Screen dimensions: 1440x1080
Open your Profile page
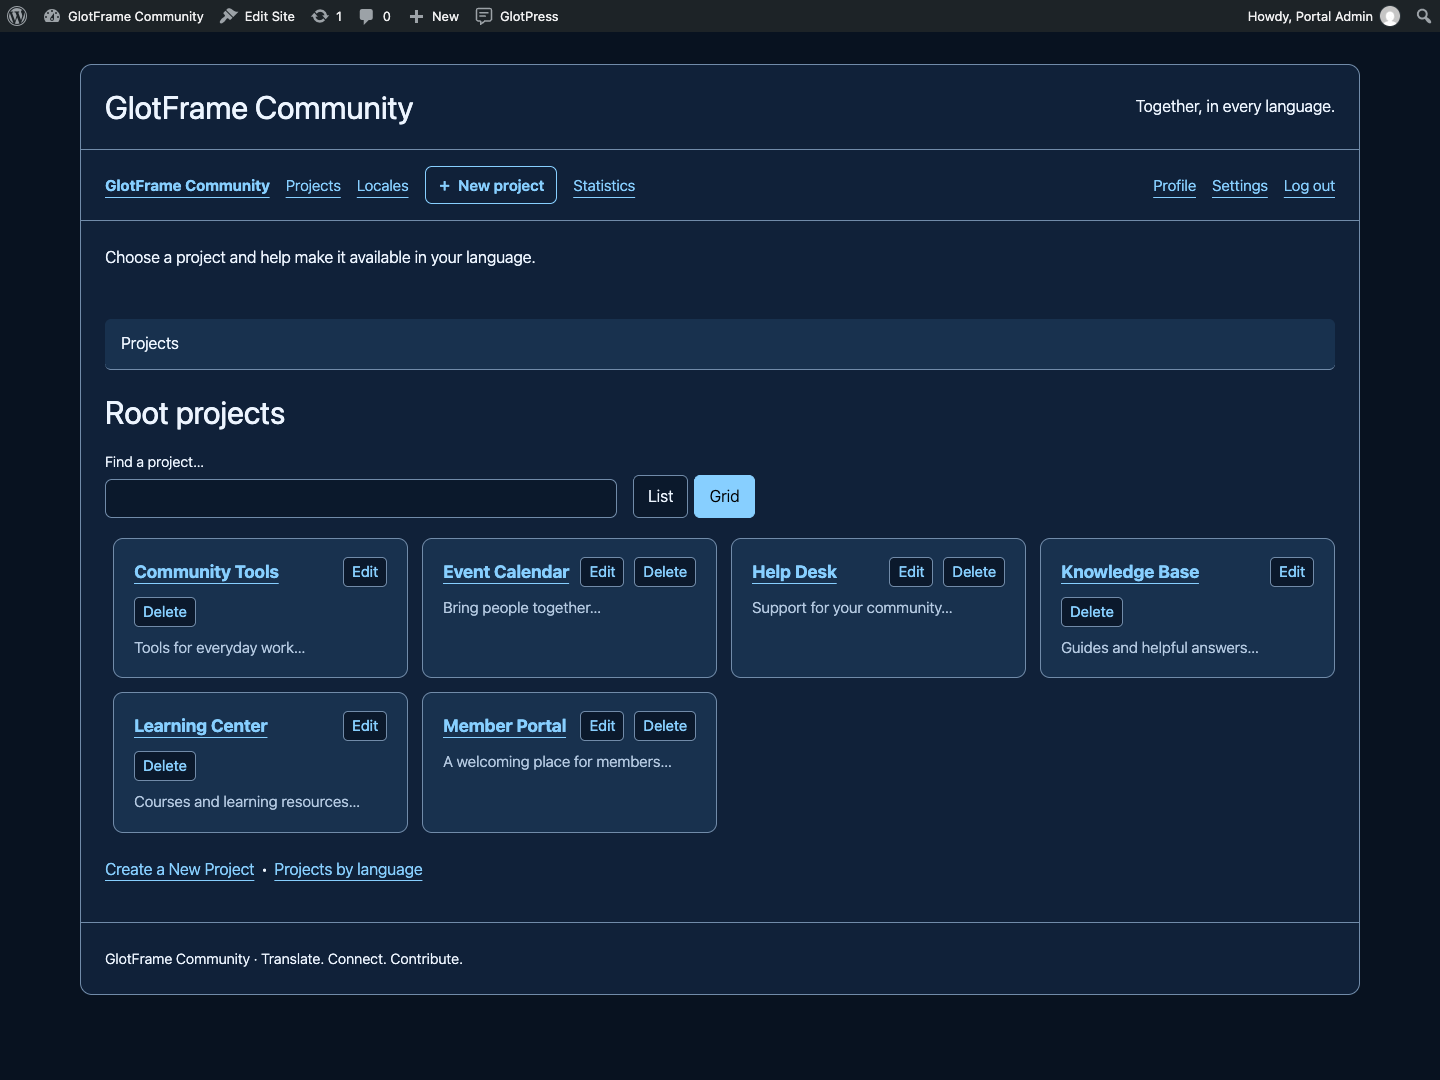[1174, 186]
